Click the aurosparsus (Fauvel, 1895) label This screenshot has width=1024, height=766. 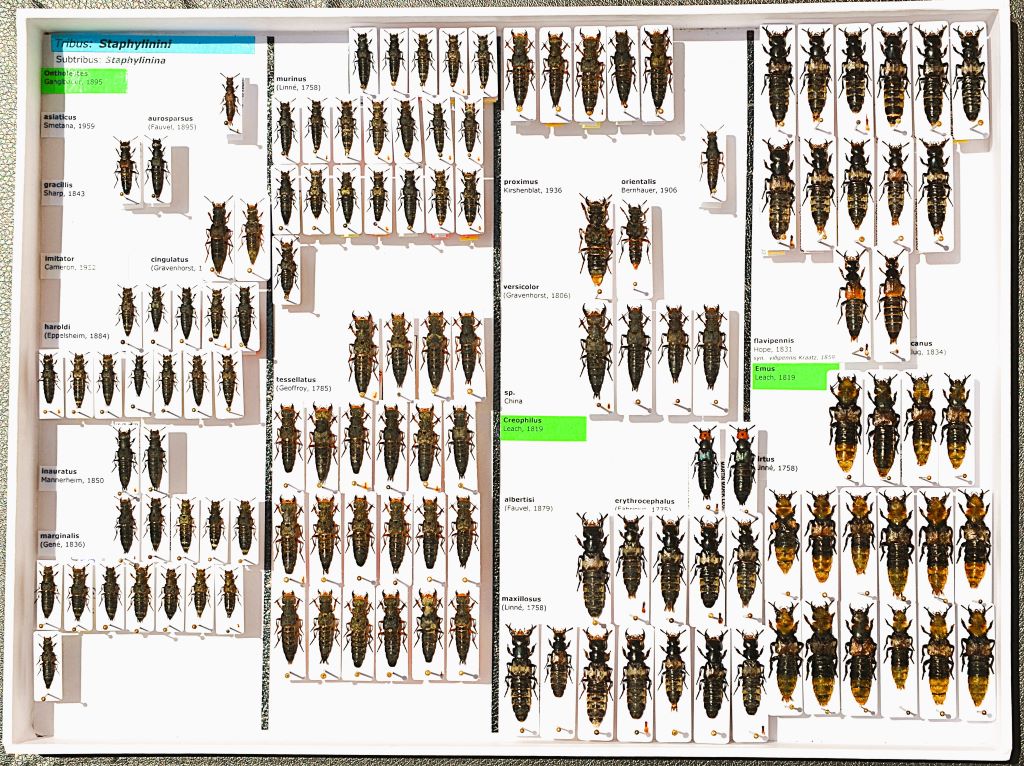point(171,122)
